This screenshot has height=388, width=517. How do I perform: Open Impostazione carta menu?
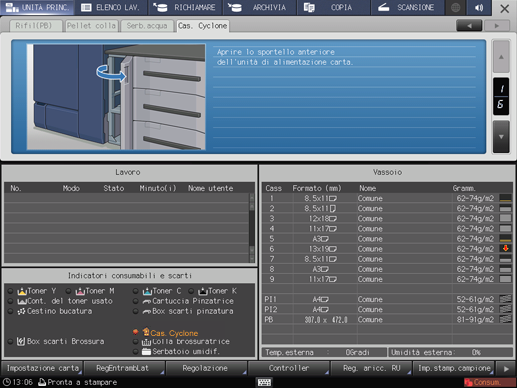(42, 368)
